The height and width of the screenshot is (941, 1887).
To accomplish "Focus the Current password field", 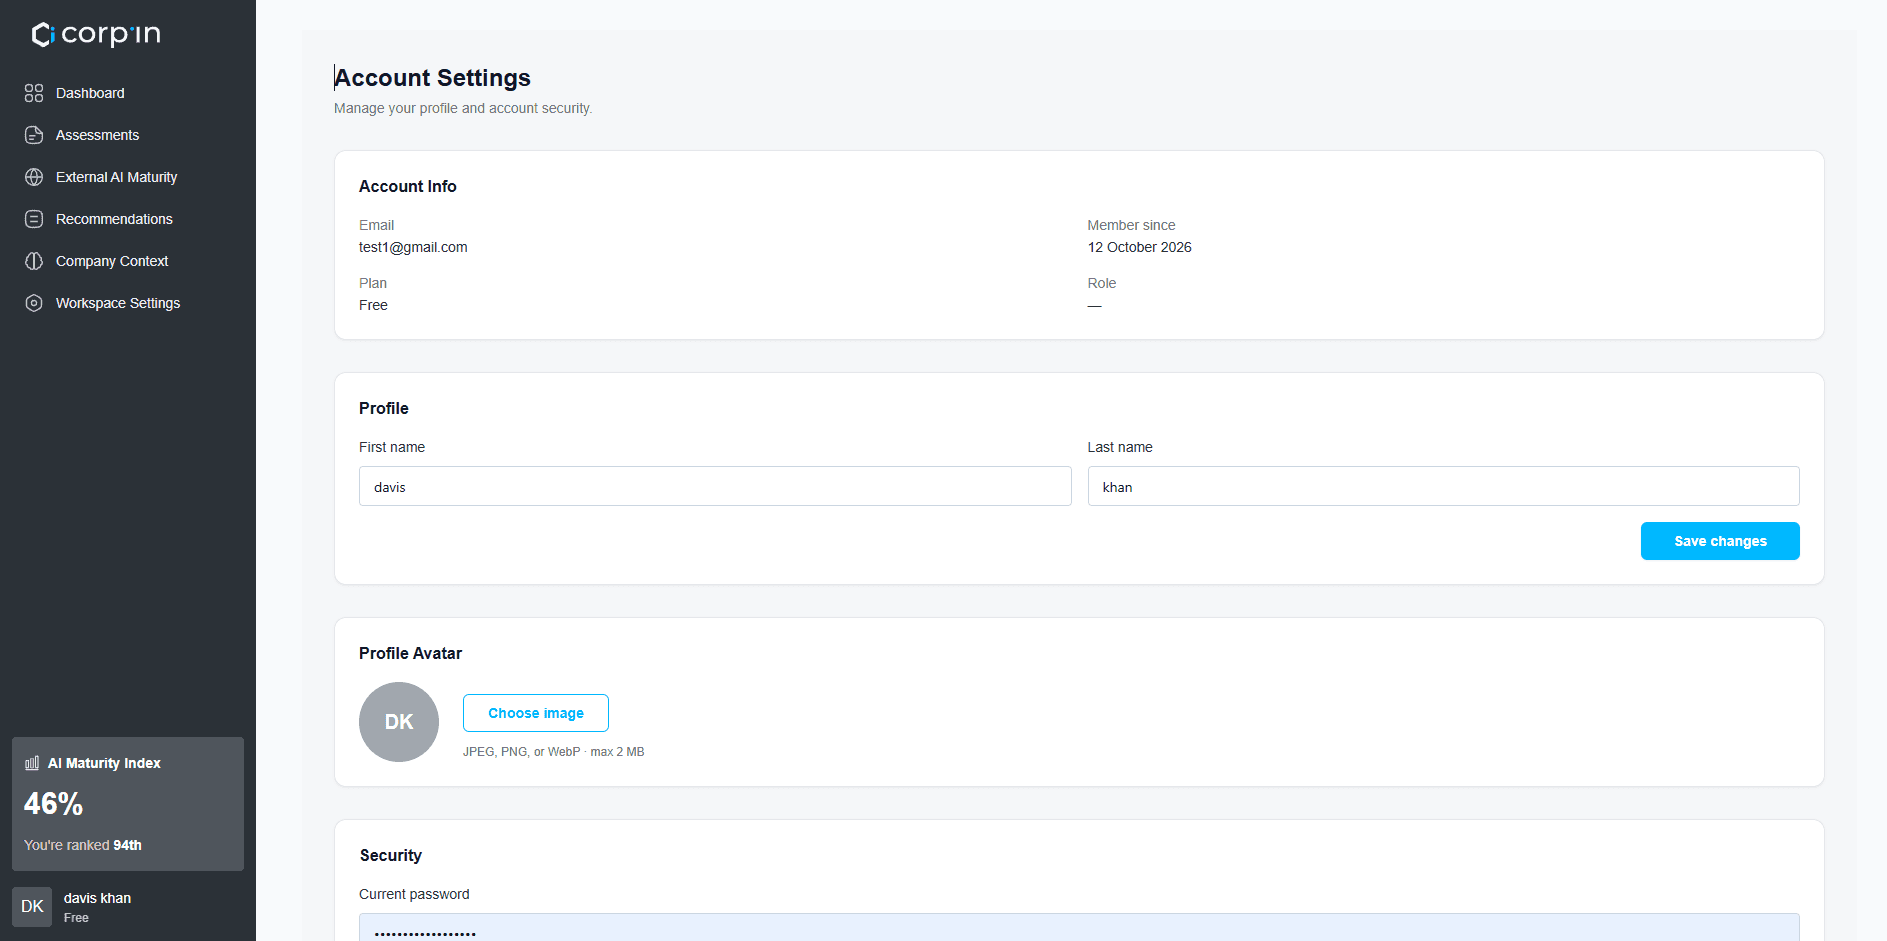I will click(1079, 927).
